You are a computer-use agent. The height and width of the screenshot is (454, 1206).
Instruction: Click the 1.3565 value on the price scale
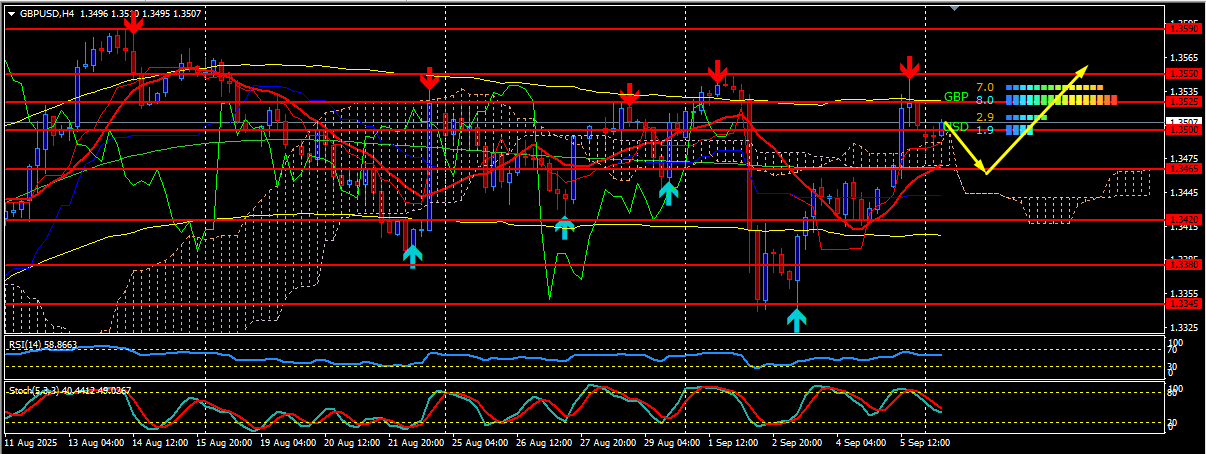coord(1184,57)
